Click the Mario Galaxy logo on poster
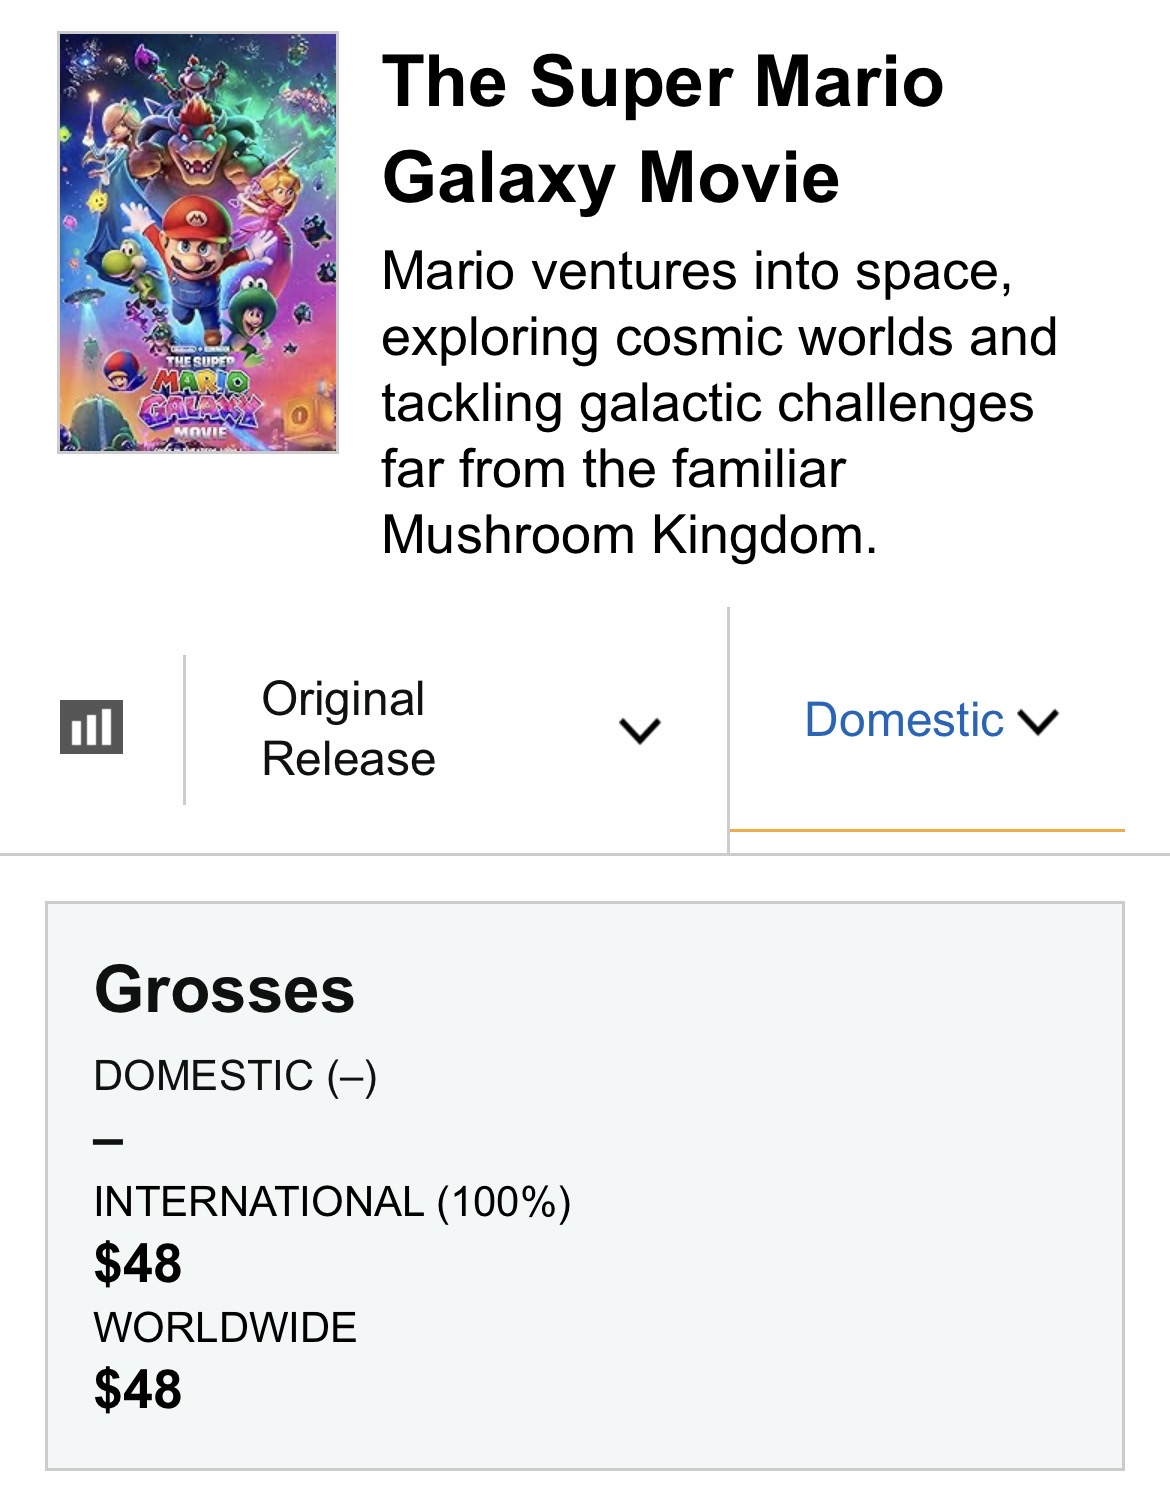Viewport: 1170px width, 1489px height. click(200, 395)
